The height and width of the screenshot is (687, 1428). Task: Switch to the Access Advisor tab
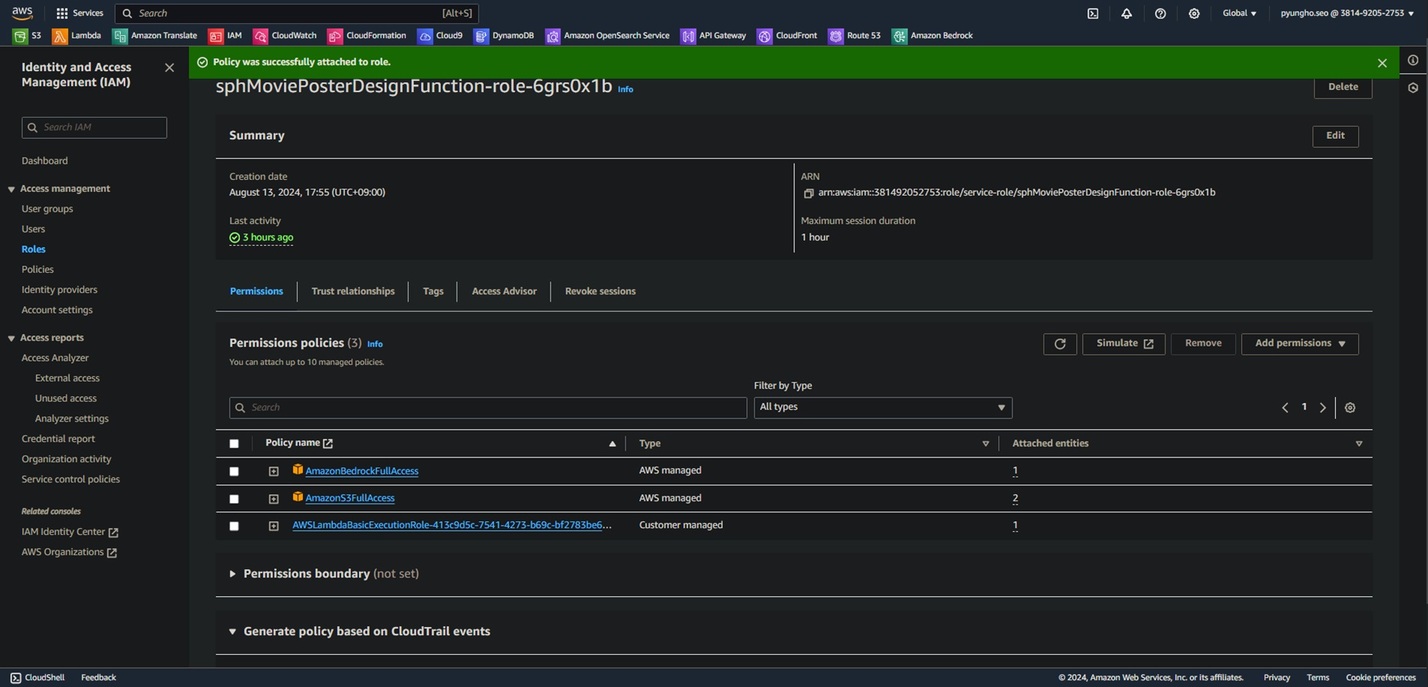[504, 291]
